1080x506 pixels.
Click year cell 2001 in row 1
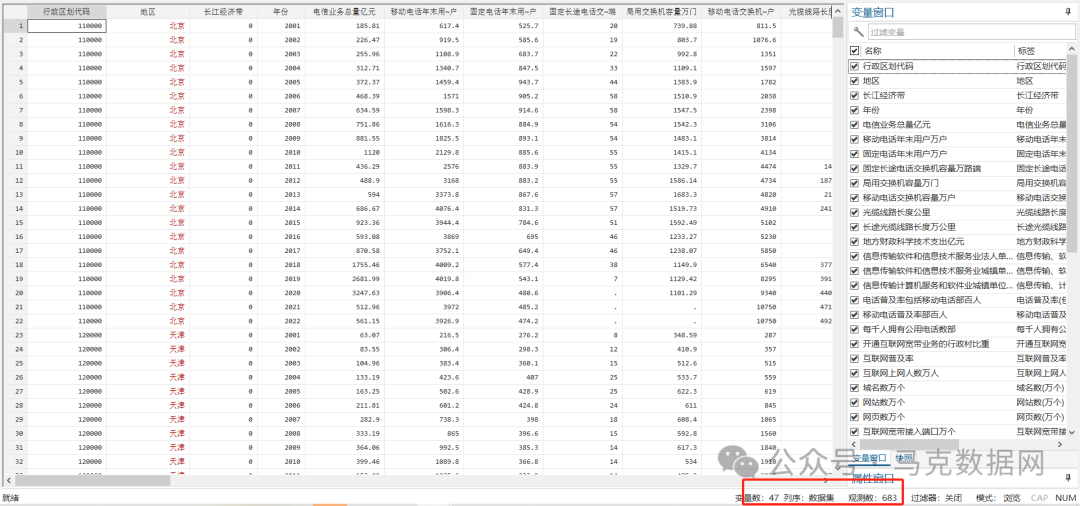tap(281, 25)
